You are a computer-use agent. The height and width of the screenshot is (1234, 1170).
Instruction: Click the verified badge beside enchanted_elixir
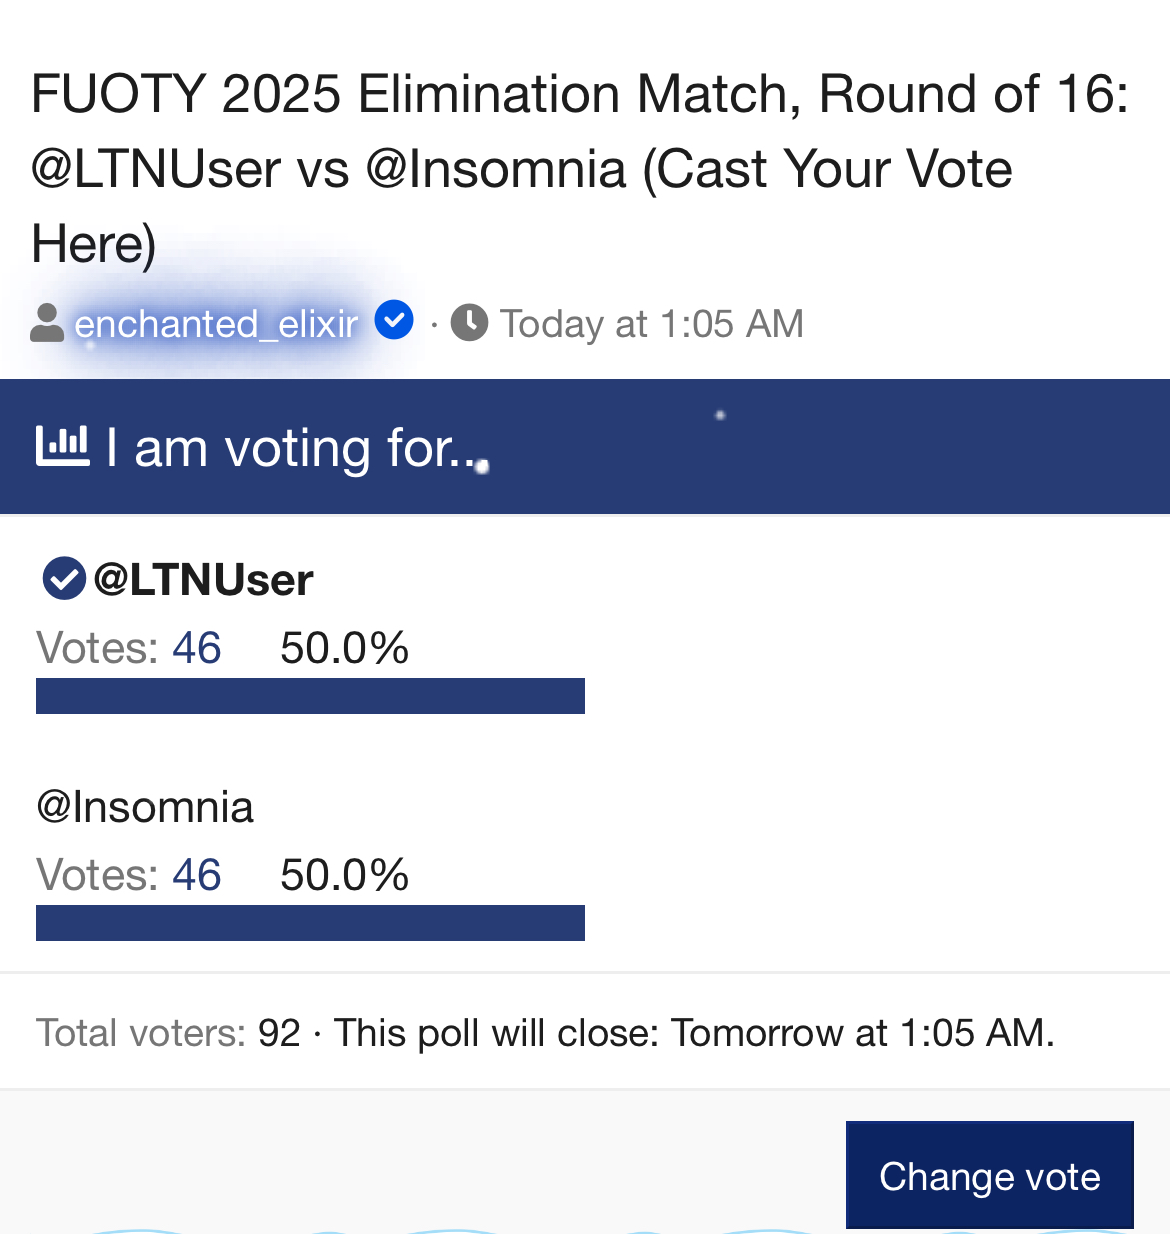coord(394,321)
